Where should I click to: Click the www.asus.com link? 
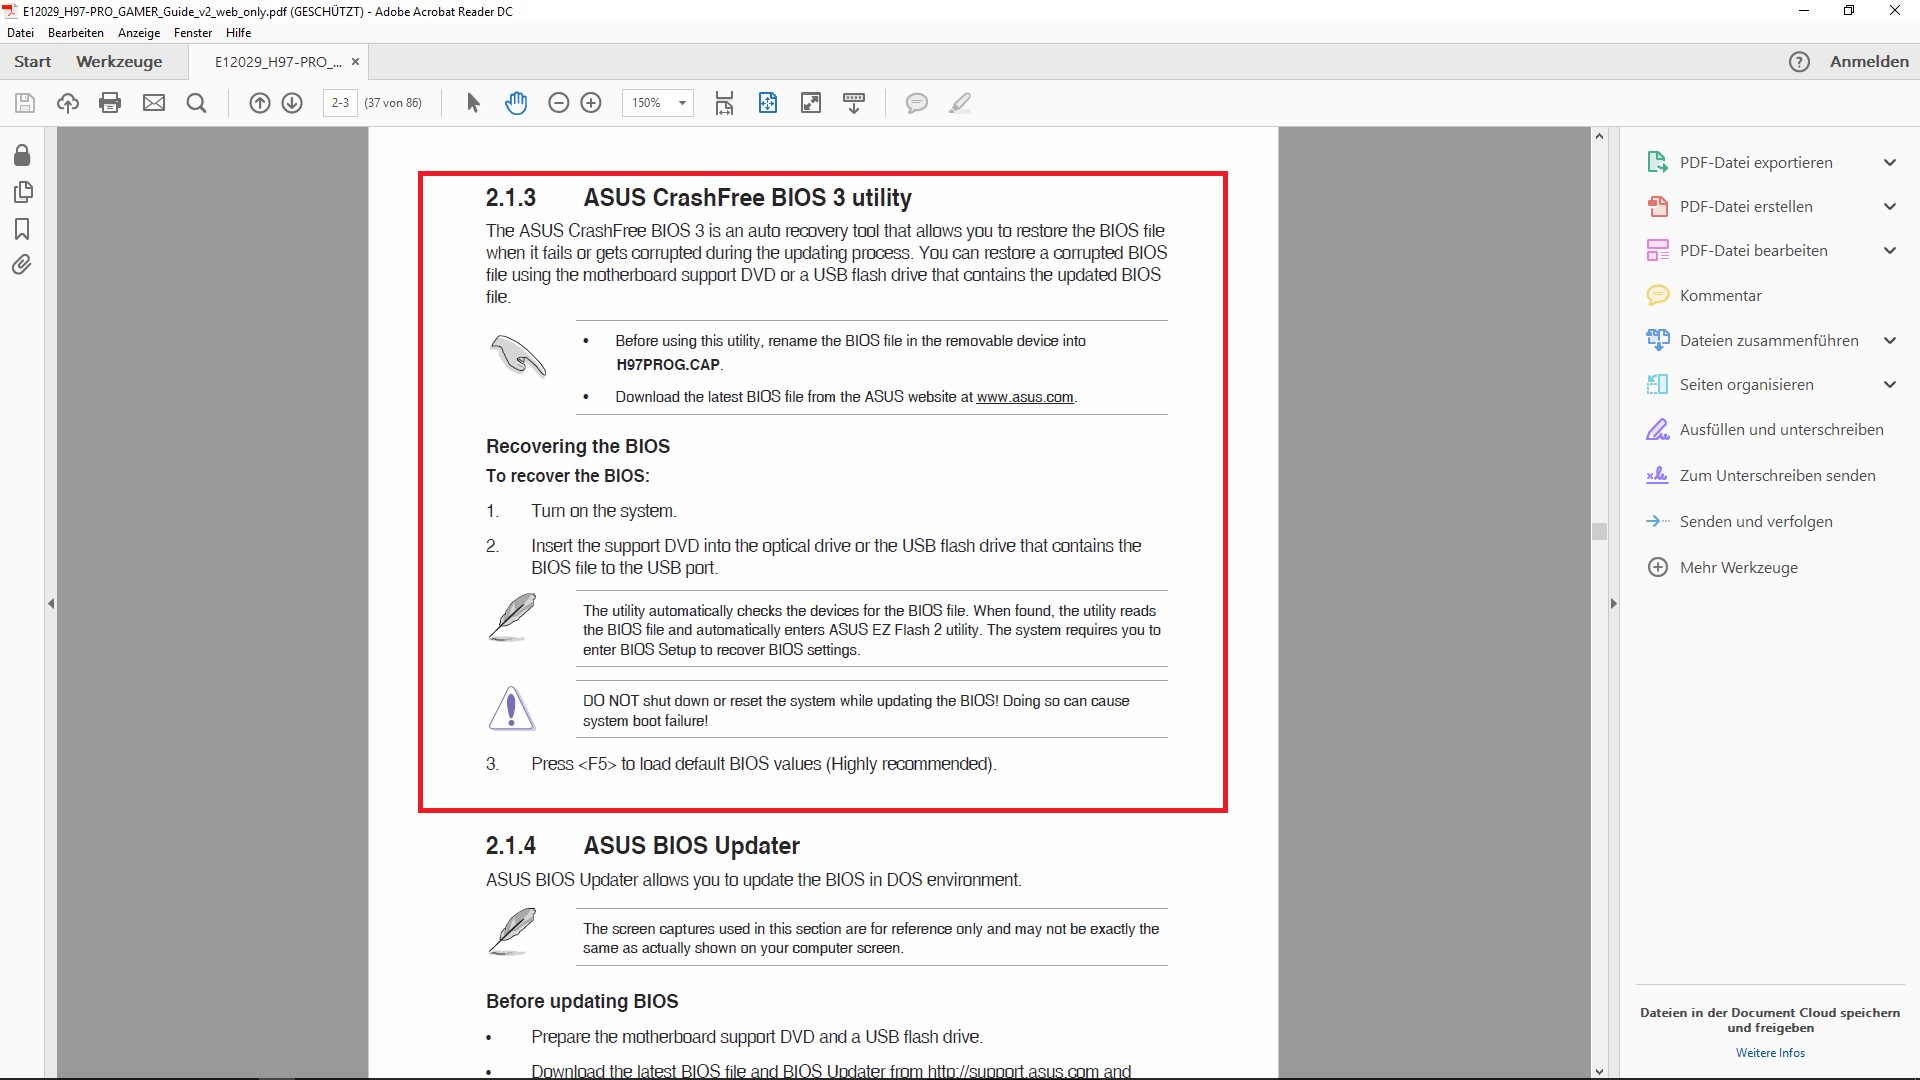pos(1024,397)
